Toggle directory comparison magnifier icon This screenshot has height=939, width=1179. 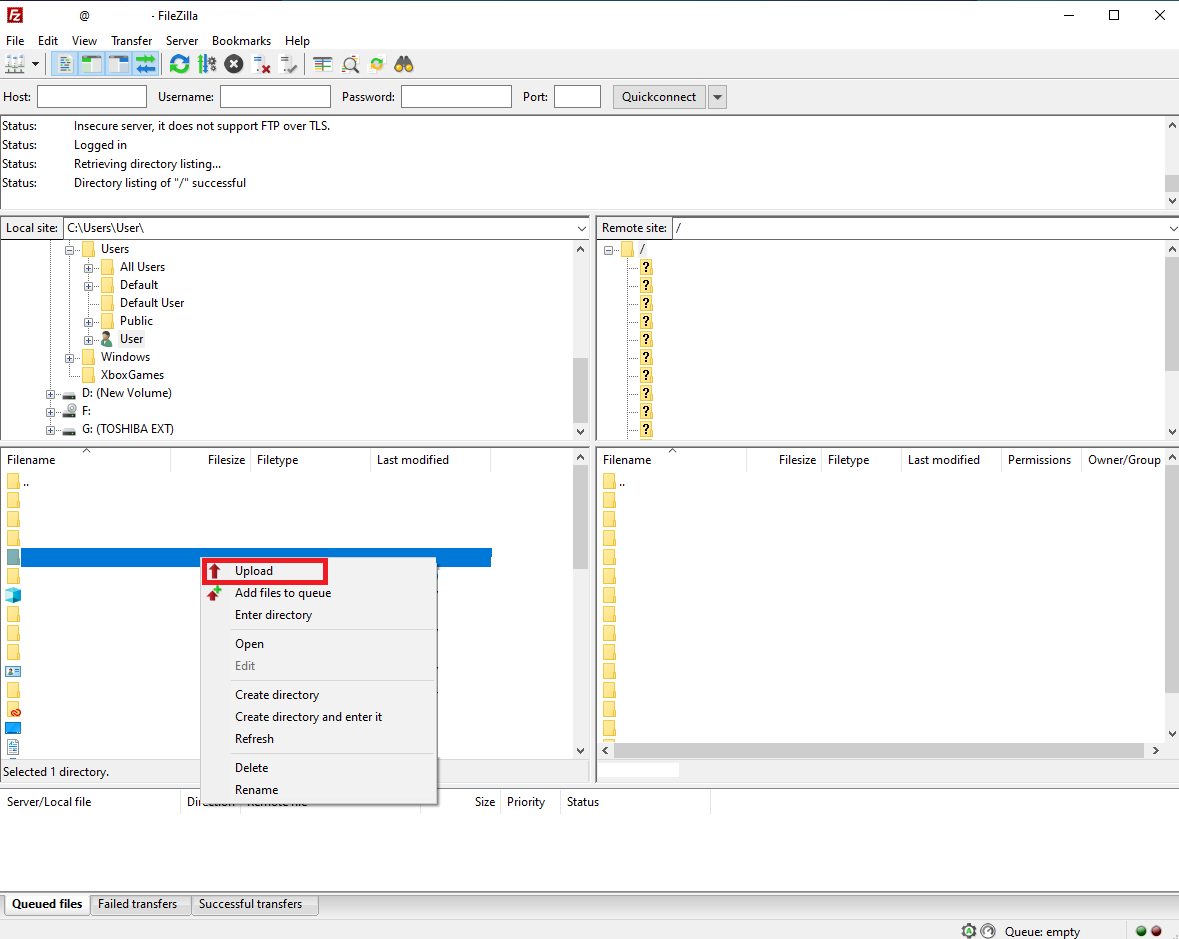pos(350,65)
